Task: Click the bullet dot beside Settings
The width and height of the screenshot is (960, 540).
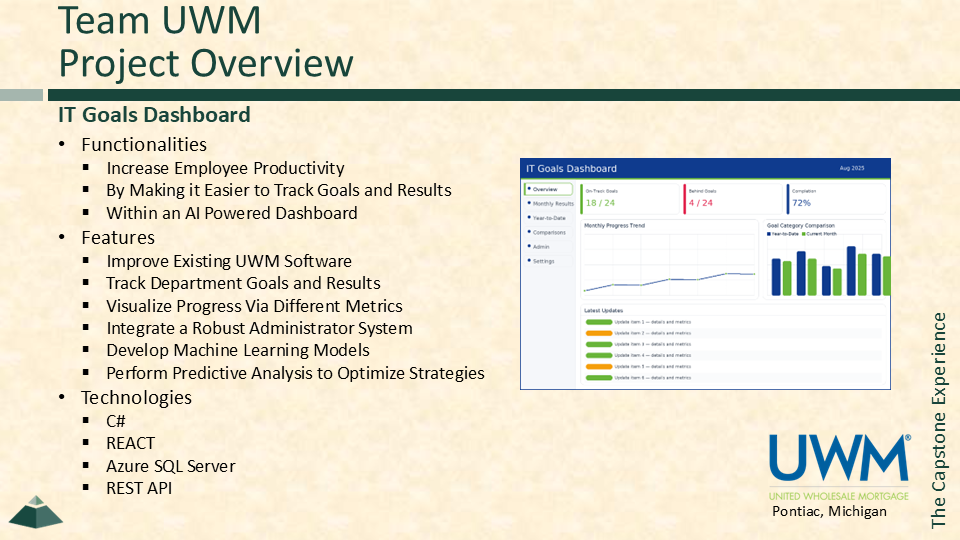Action: pyautogui.click(x=528, y=261)
